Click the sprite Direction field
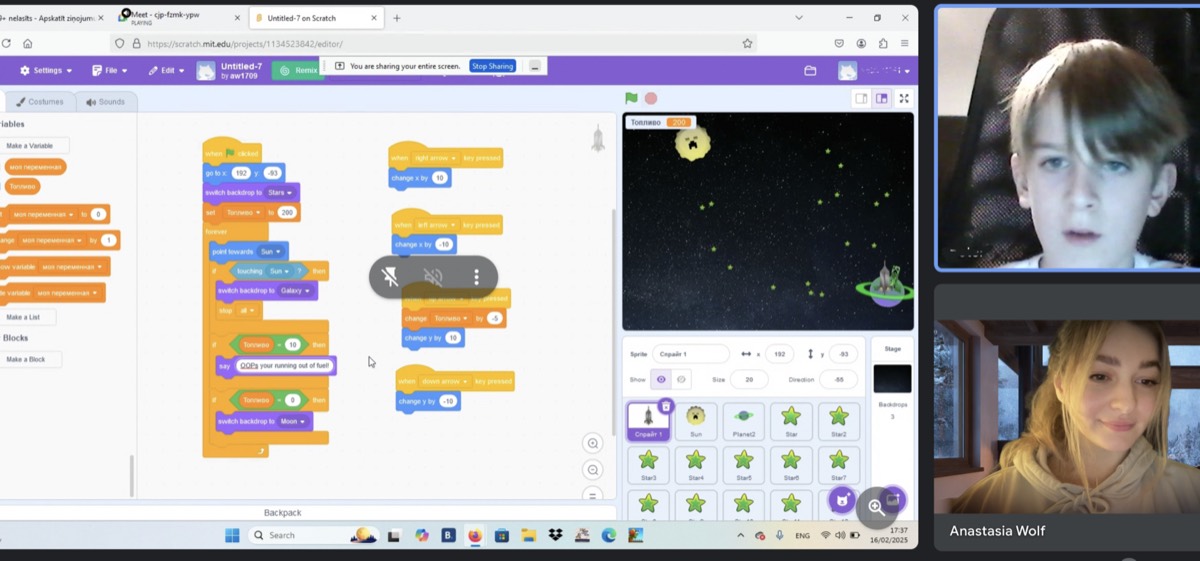This screenshot has width=1200, height=561. [x=839, y=380]
